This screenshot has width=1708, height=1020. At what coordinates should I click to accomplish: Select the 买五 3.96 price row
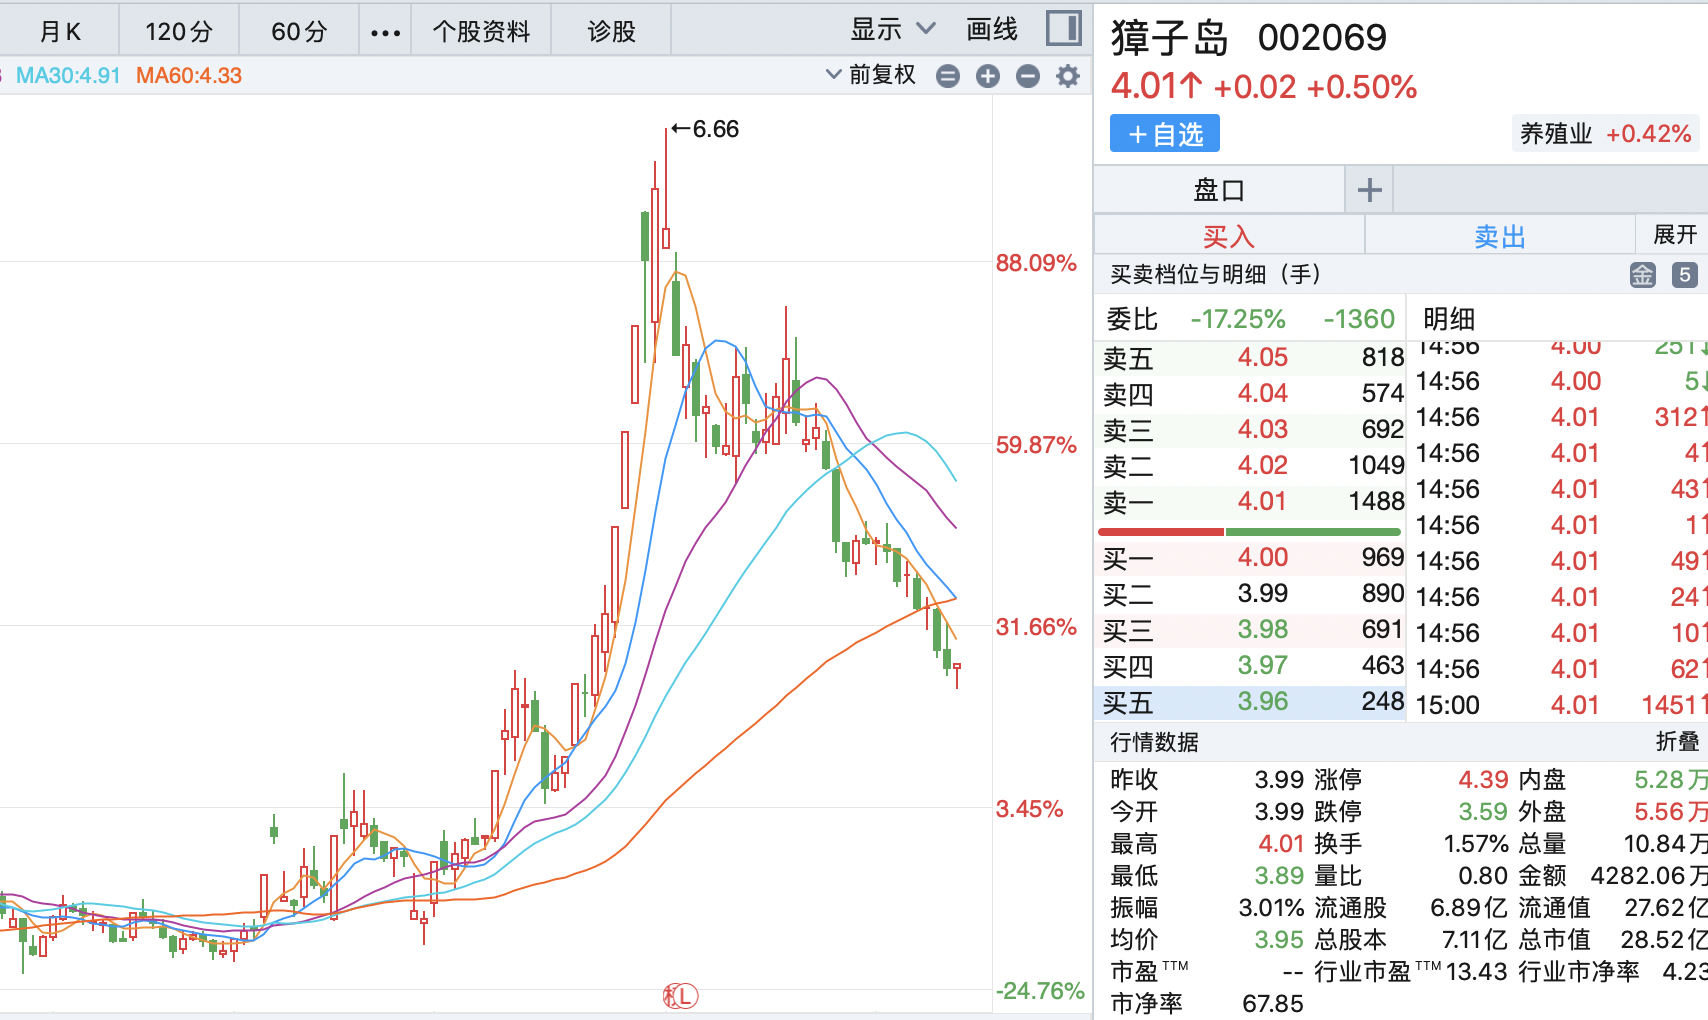pyautogui.click(x=1250, y=703)
